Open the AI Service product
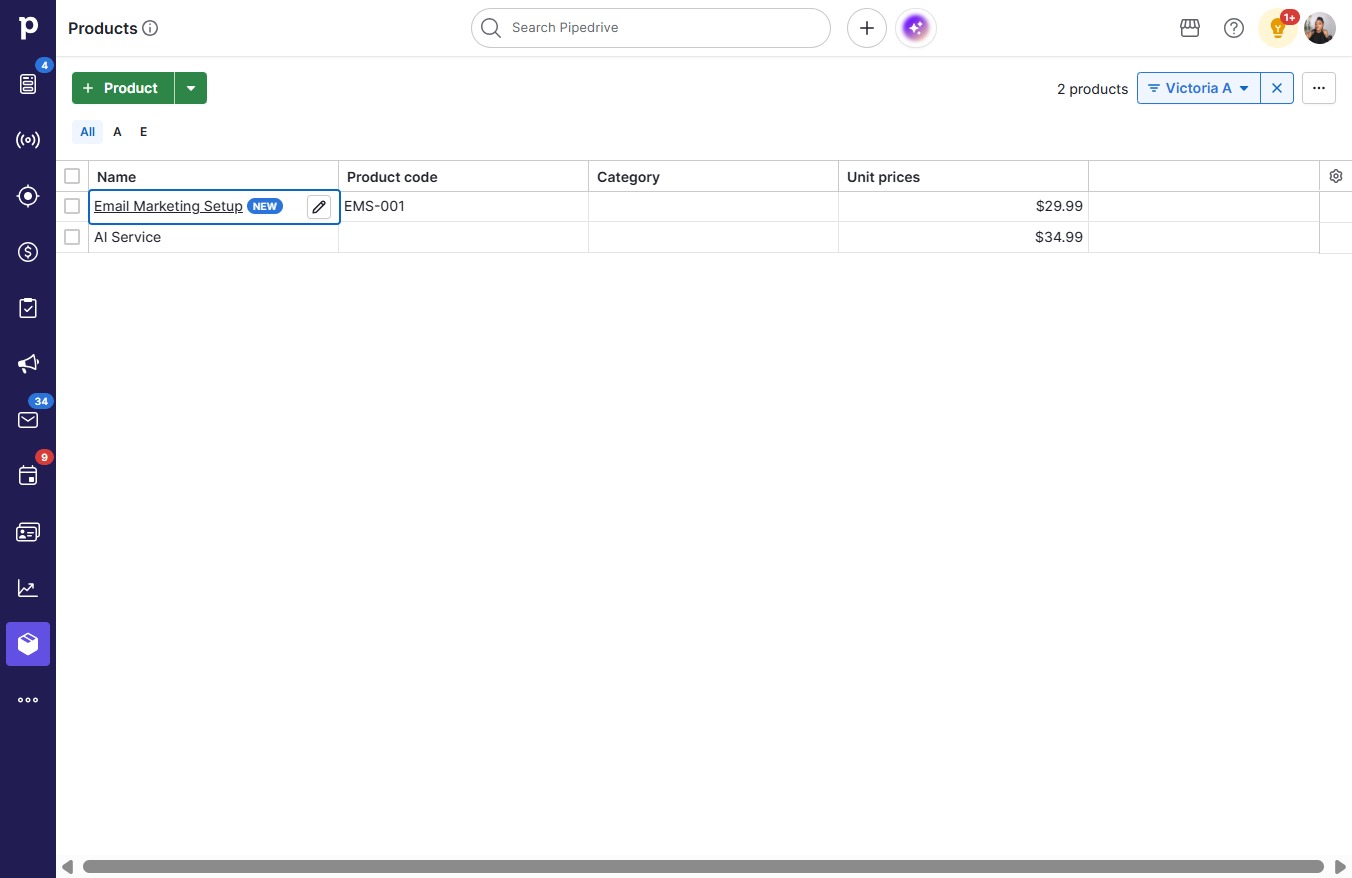 click(127, 237)
